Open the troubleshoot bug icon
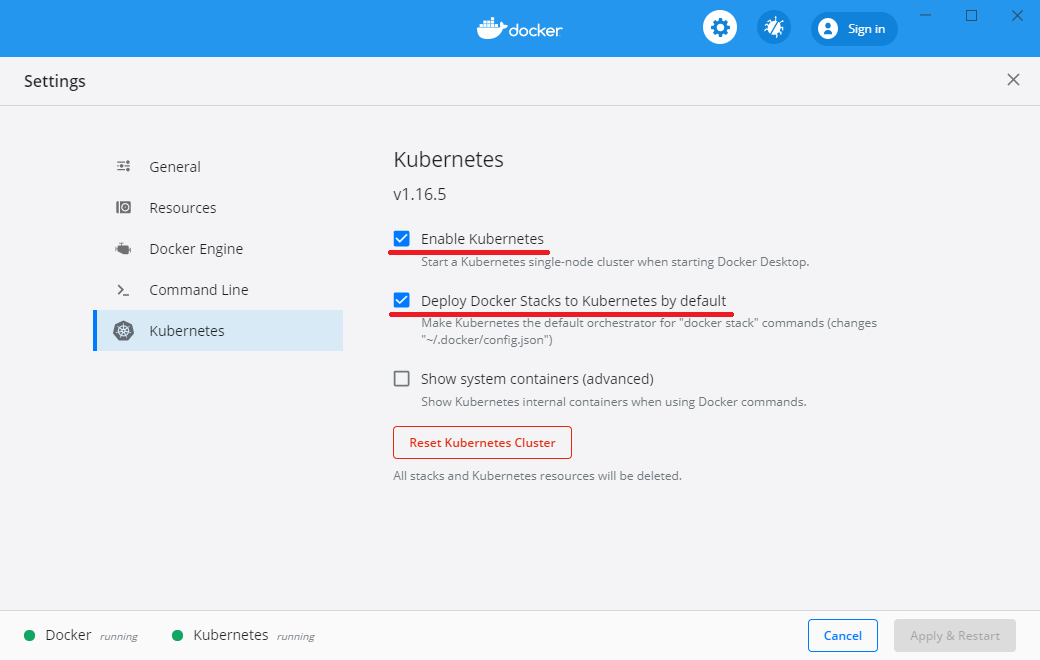The width and height of the screenshot is (1040, 660). tap(773, 28)
